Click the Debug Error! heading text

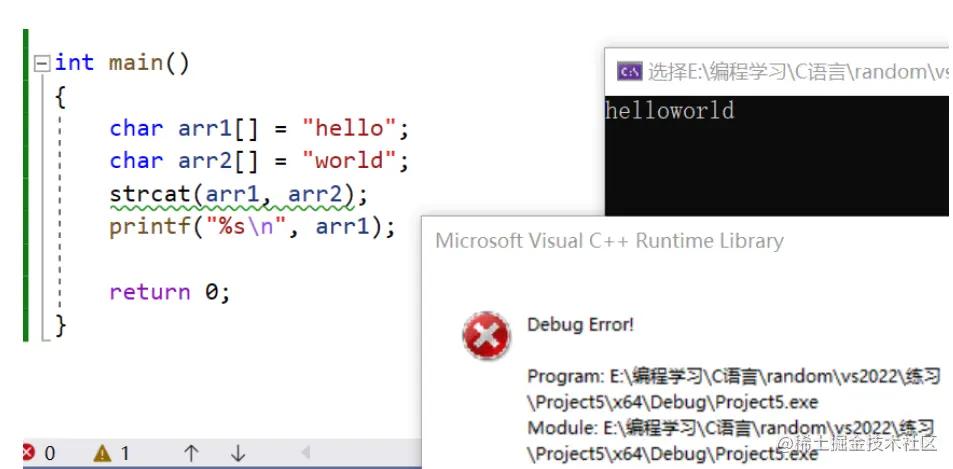580,324
